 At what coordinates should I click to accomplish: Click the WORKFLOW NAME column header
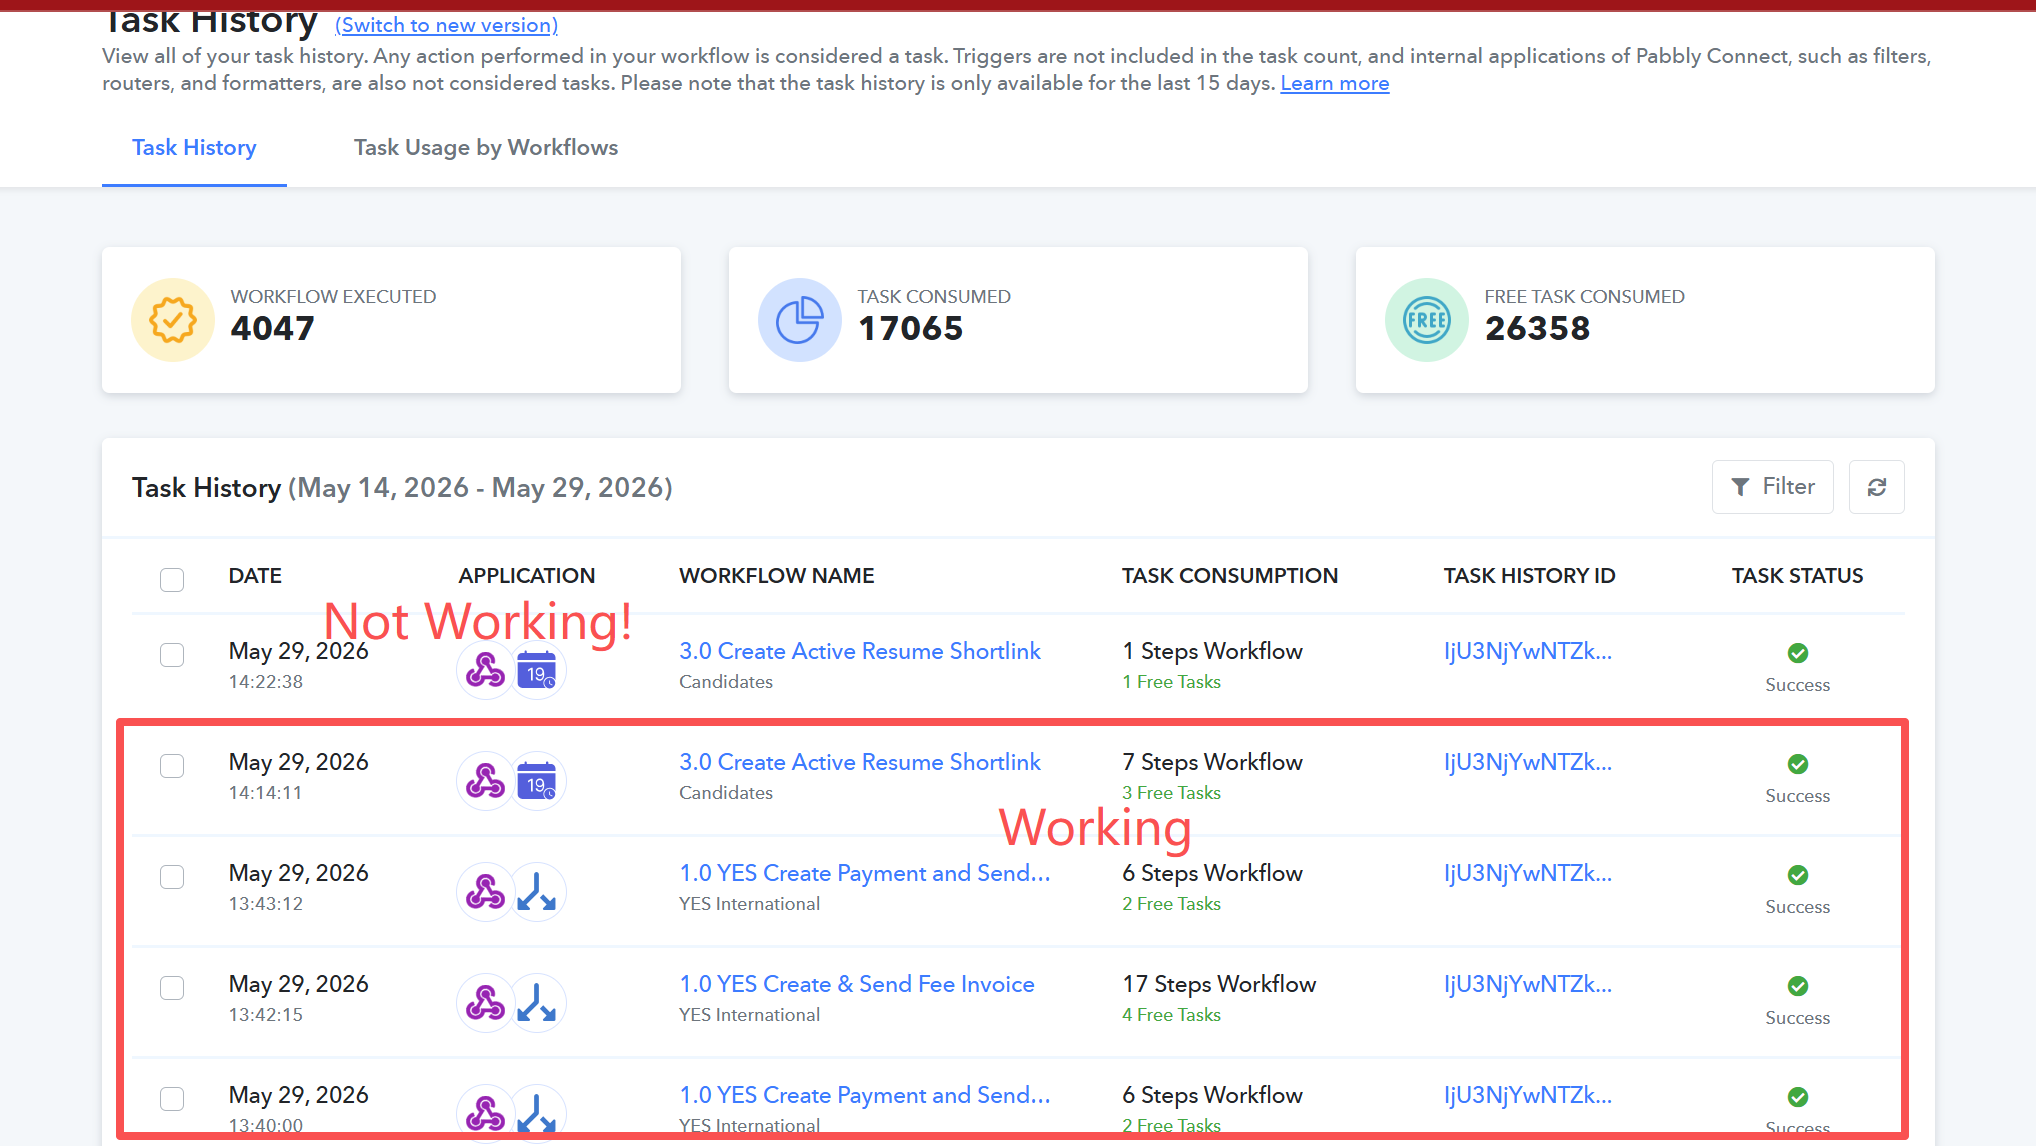777,576
